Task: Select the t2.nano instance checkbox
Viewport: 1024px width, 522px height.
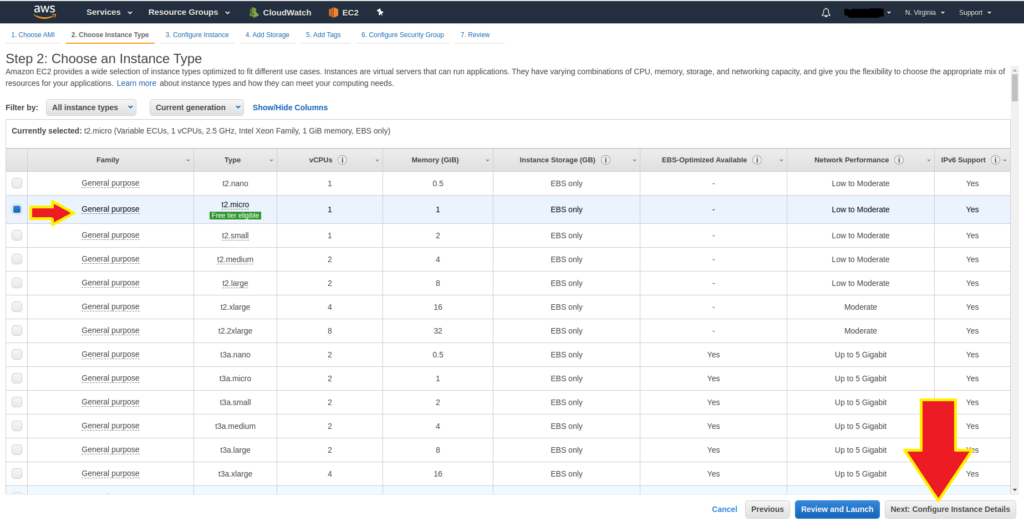Action: click(17, 183)
